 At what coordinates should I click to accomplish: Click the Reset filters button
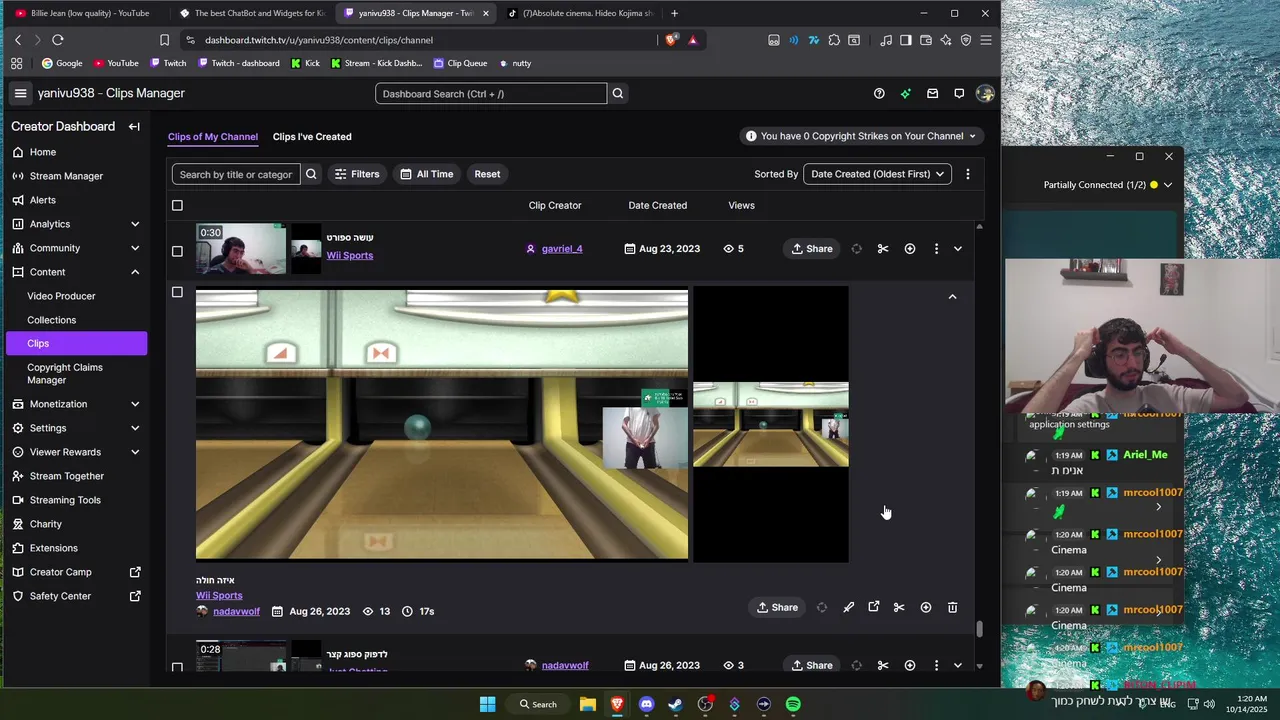pos(487,174)
